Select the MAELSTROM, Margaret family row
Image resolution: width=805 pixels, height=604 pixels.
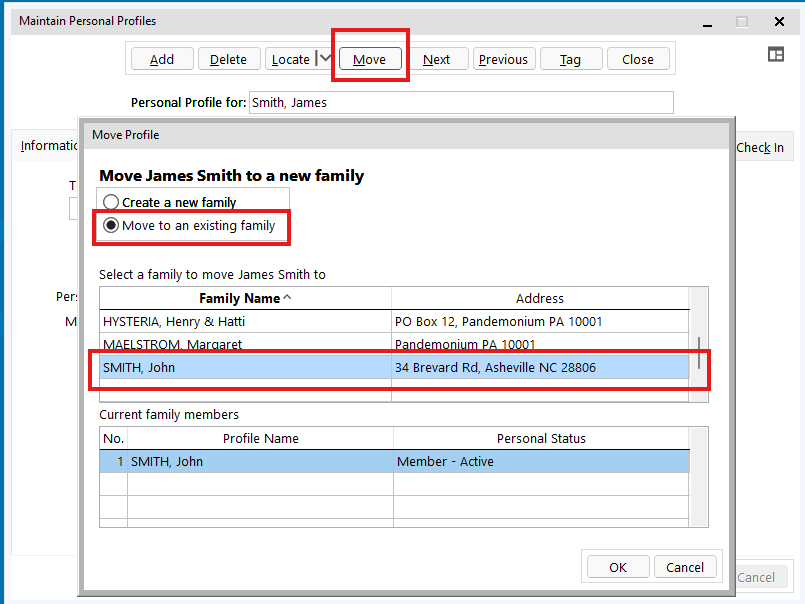pos(245,344)
